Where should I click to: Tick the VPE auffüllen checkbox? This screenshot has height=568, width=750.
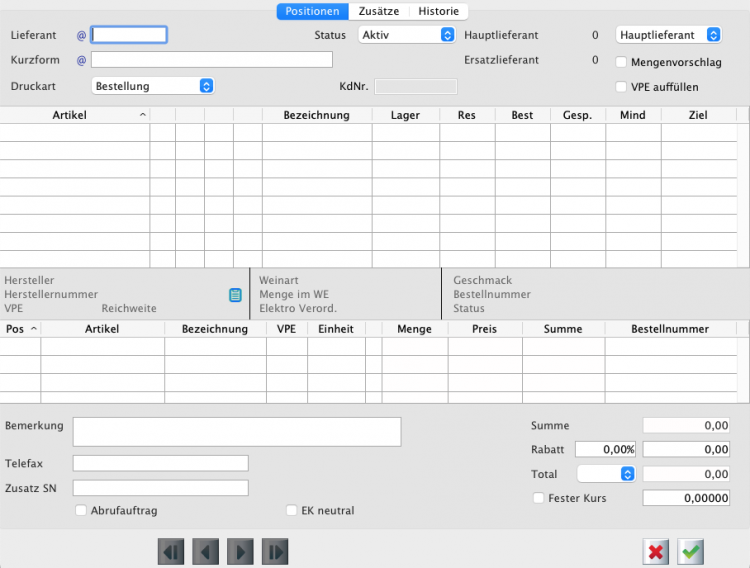622,87
